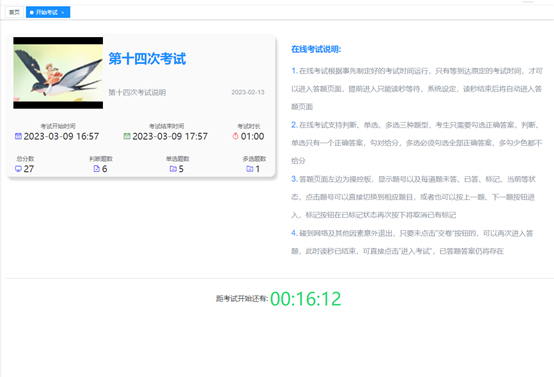This screenshot has width=554, height=377.
Task: Click the 距考试开始还有 label
Action: point(242,299)
